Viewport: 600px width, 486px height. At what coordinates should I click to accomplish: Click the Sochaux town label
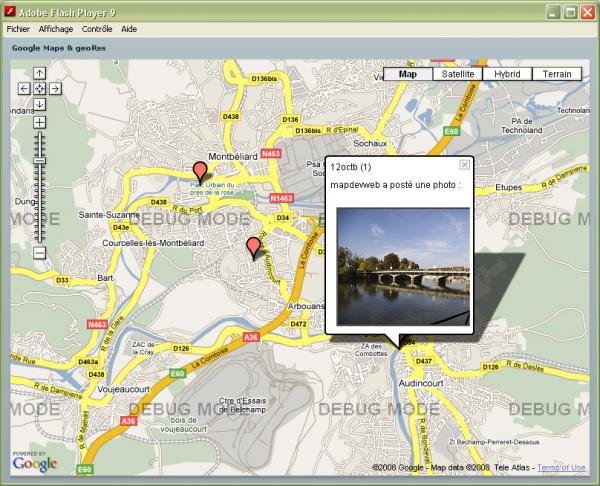370,144
